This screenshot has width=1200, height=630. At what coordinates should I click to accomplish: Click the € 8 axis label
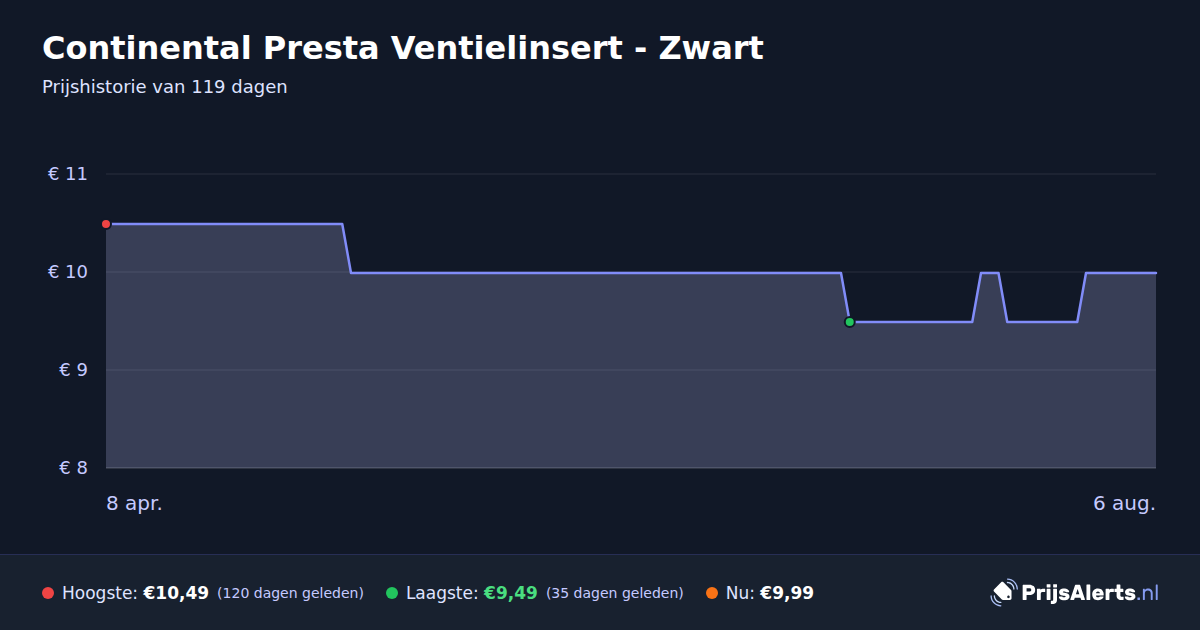(73, 468)
